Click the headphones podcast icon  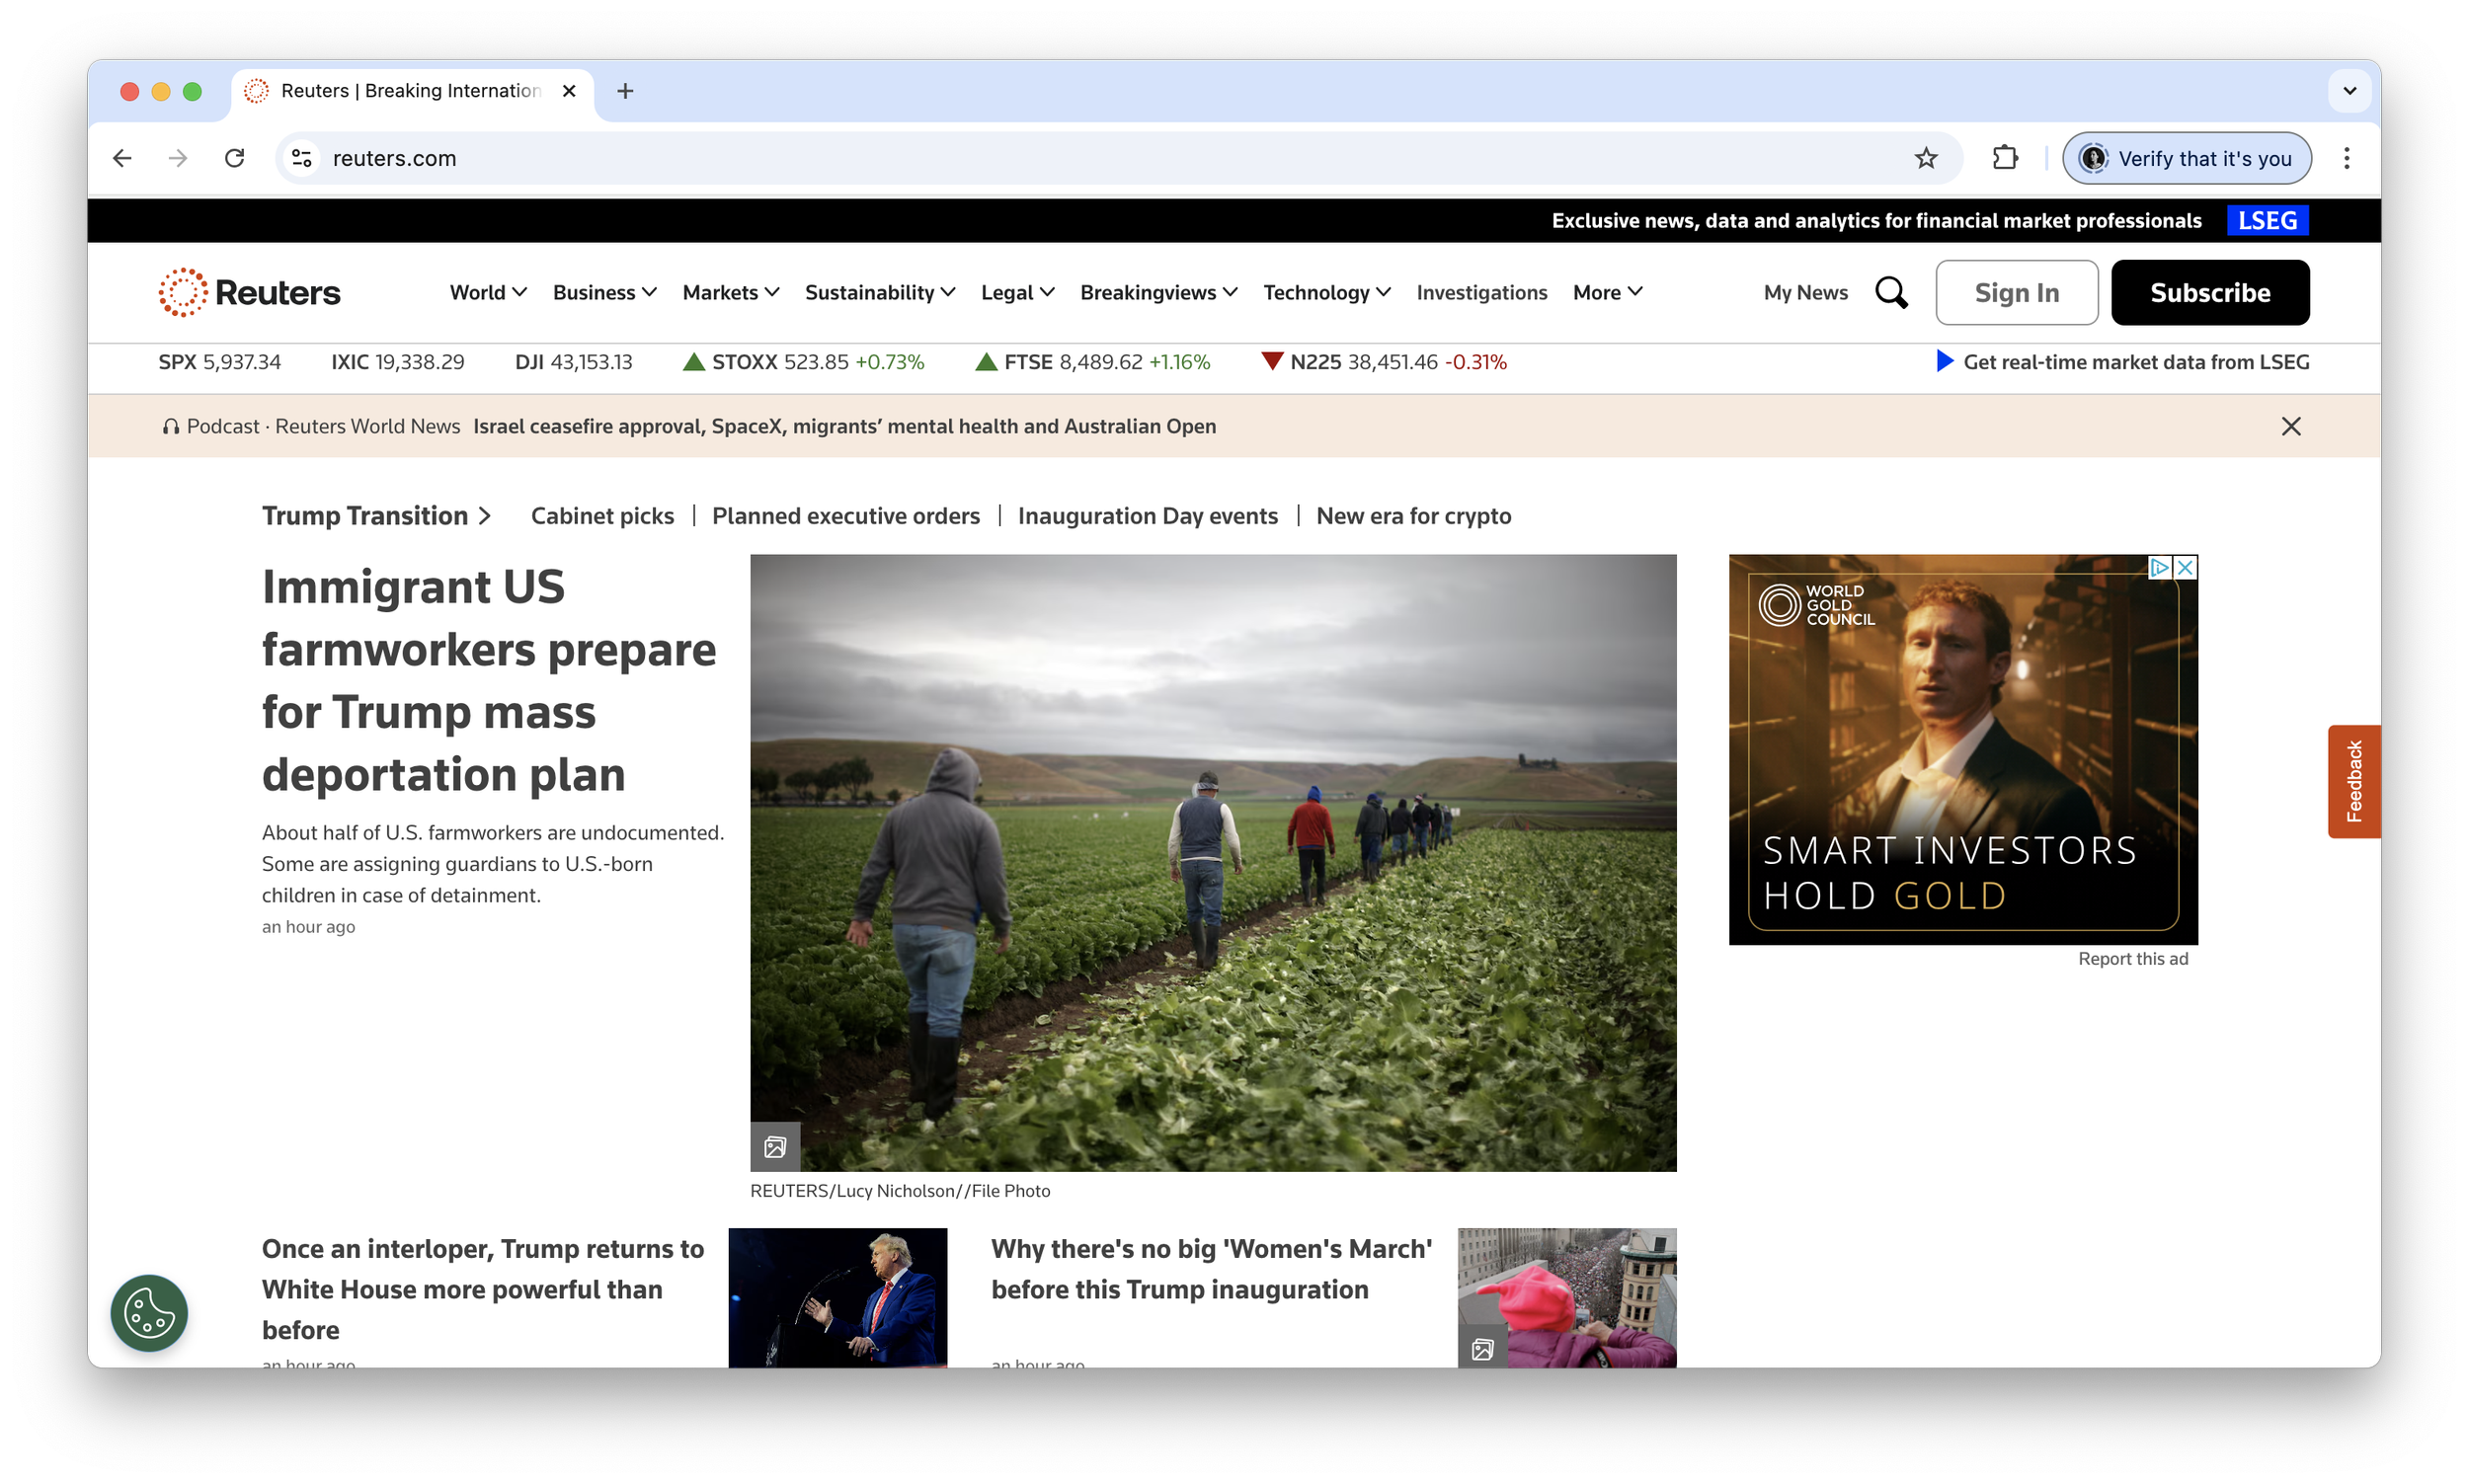(171, 425)
